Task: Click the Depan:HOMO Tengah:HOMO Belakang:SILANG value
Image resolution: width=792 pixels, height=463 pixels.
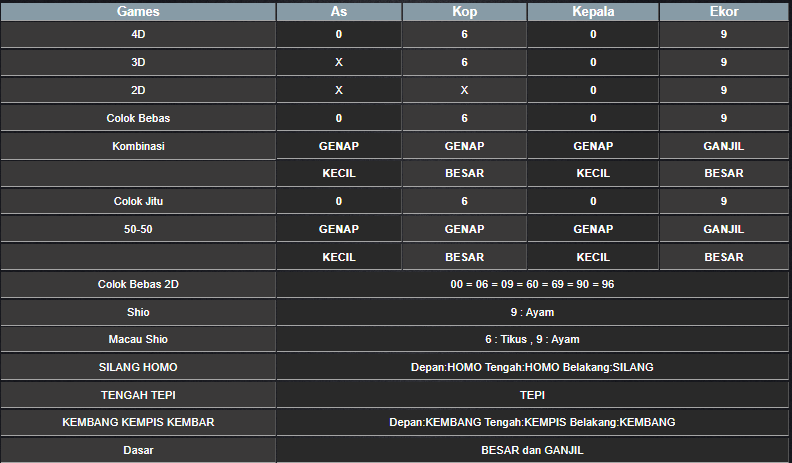Action: (x=532, y=367)
